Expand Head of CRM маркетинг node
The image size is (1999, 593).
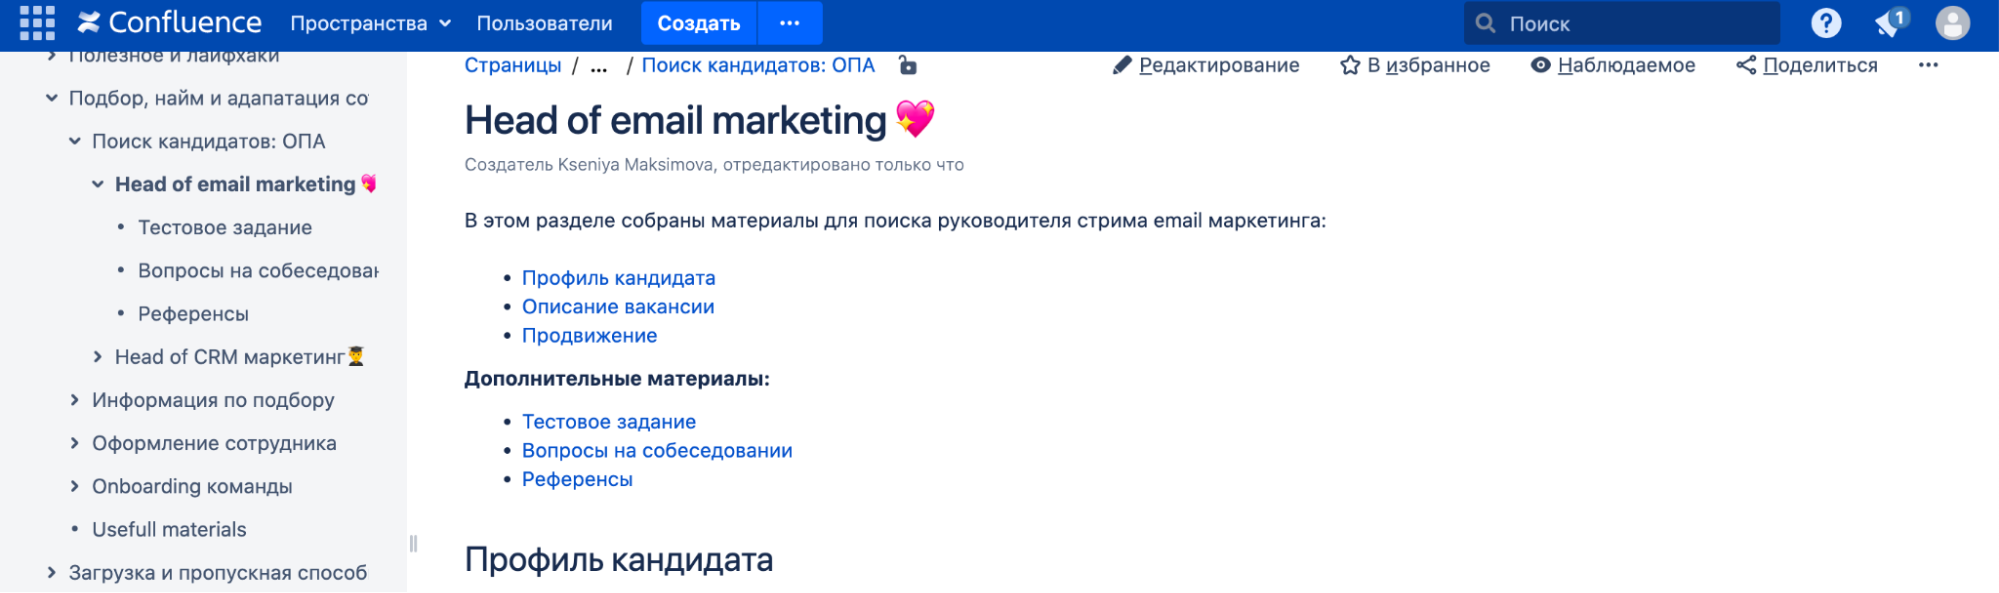point(98,357)
